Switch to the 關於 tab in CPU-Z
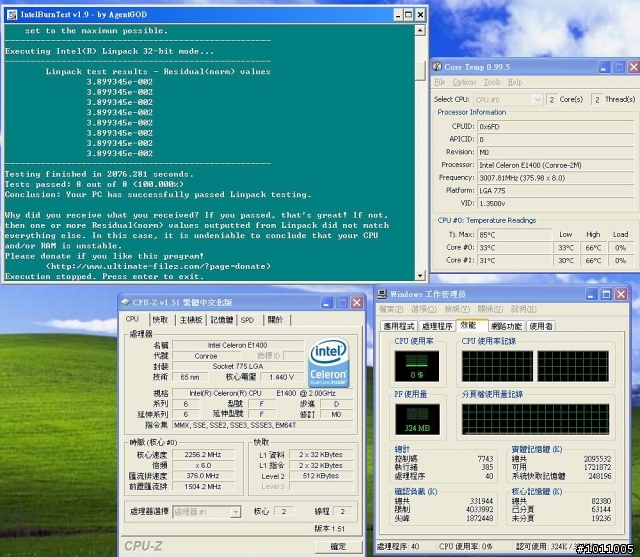Image resolution: width=640 pixels, height=557 pixels. [x=275, y=320]
